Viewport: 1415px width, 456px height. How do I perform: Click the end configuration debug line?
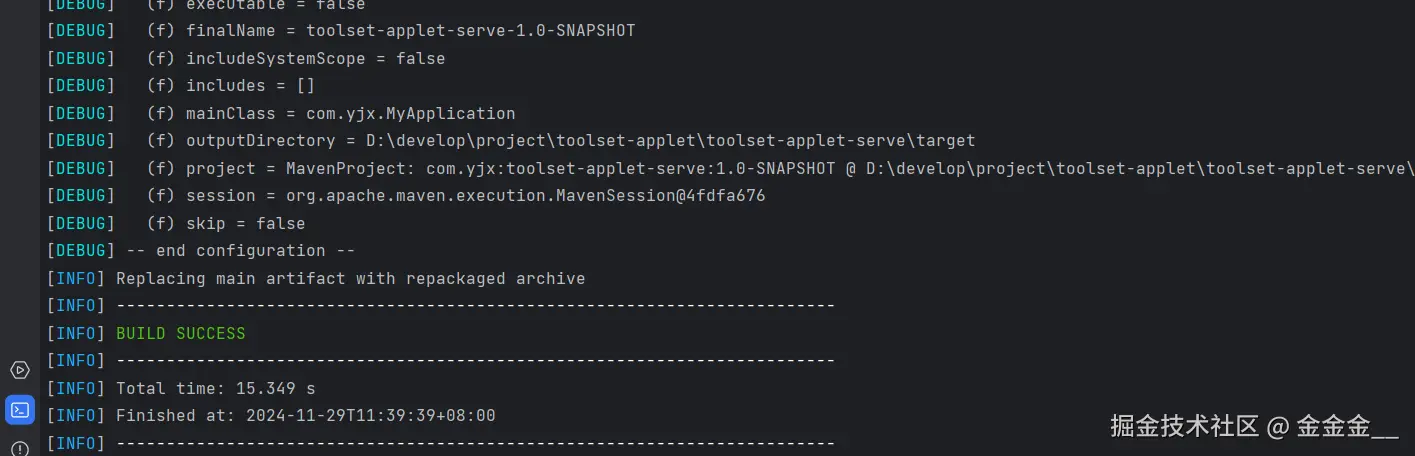coord(236,250)
